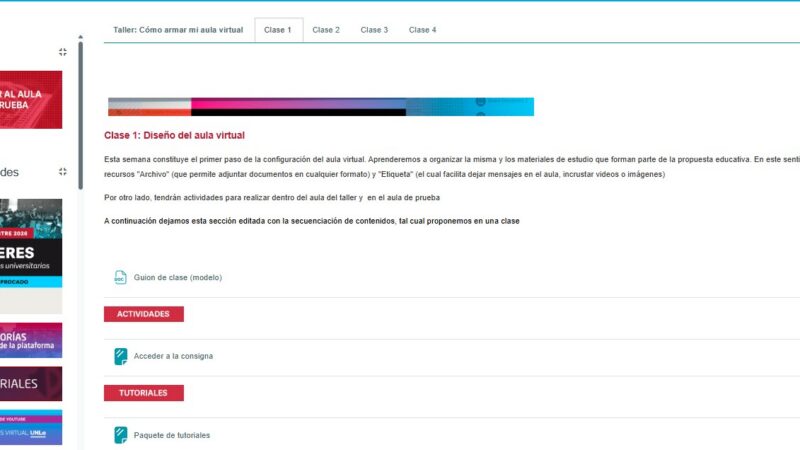Click the purple 'de la plataforma' banner
The height and width of the screenshot is (450, 800).
click(30, 340)
